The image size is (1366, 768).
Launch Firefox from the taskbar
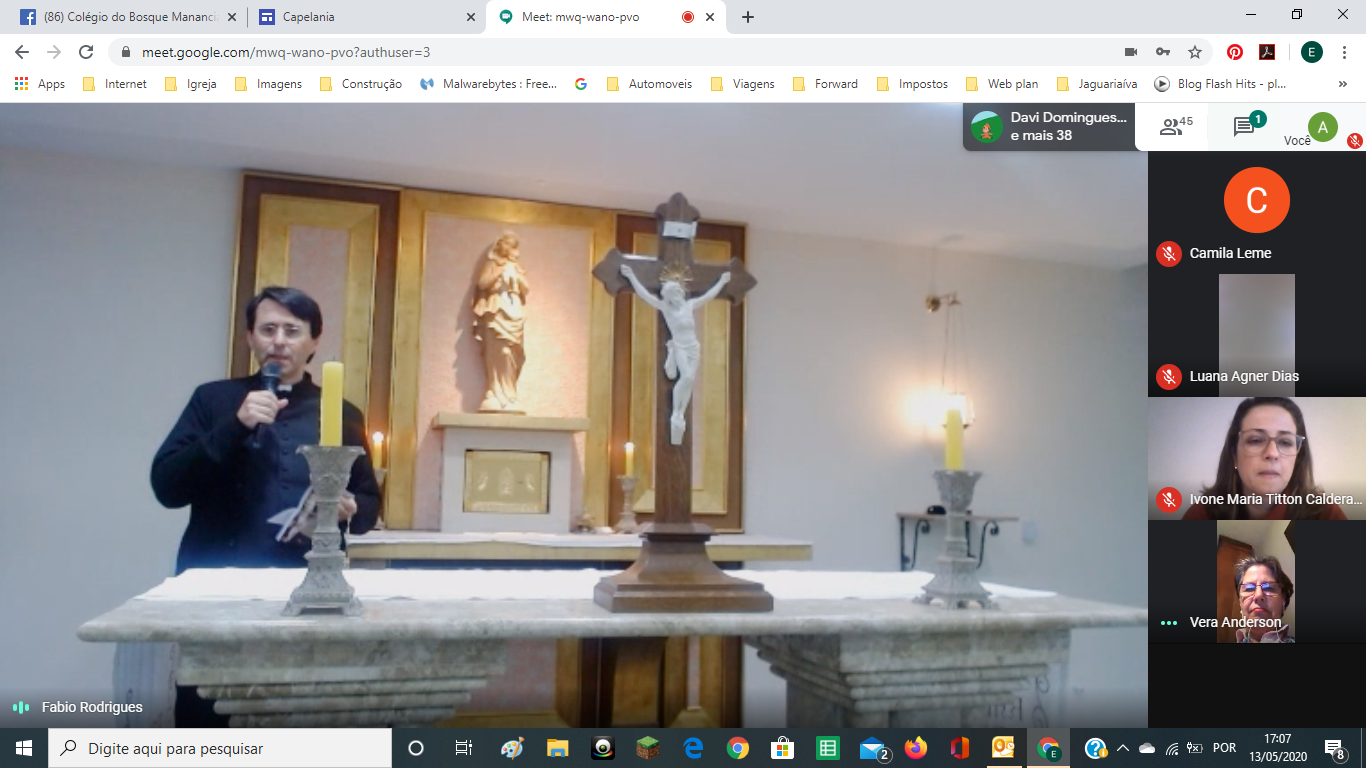(x=915, y=748)
